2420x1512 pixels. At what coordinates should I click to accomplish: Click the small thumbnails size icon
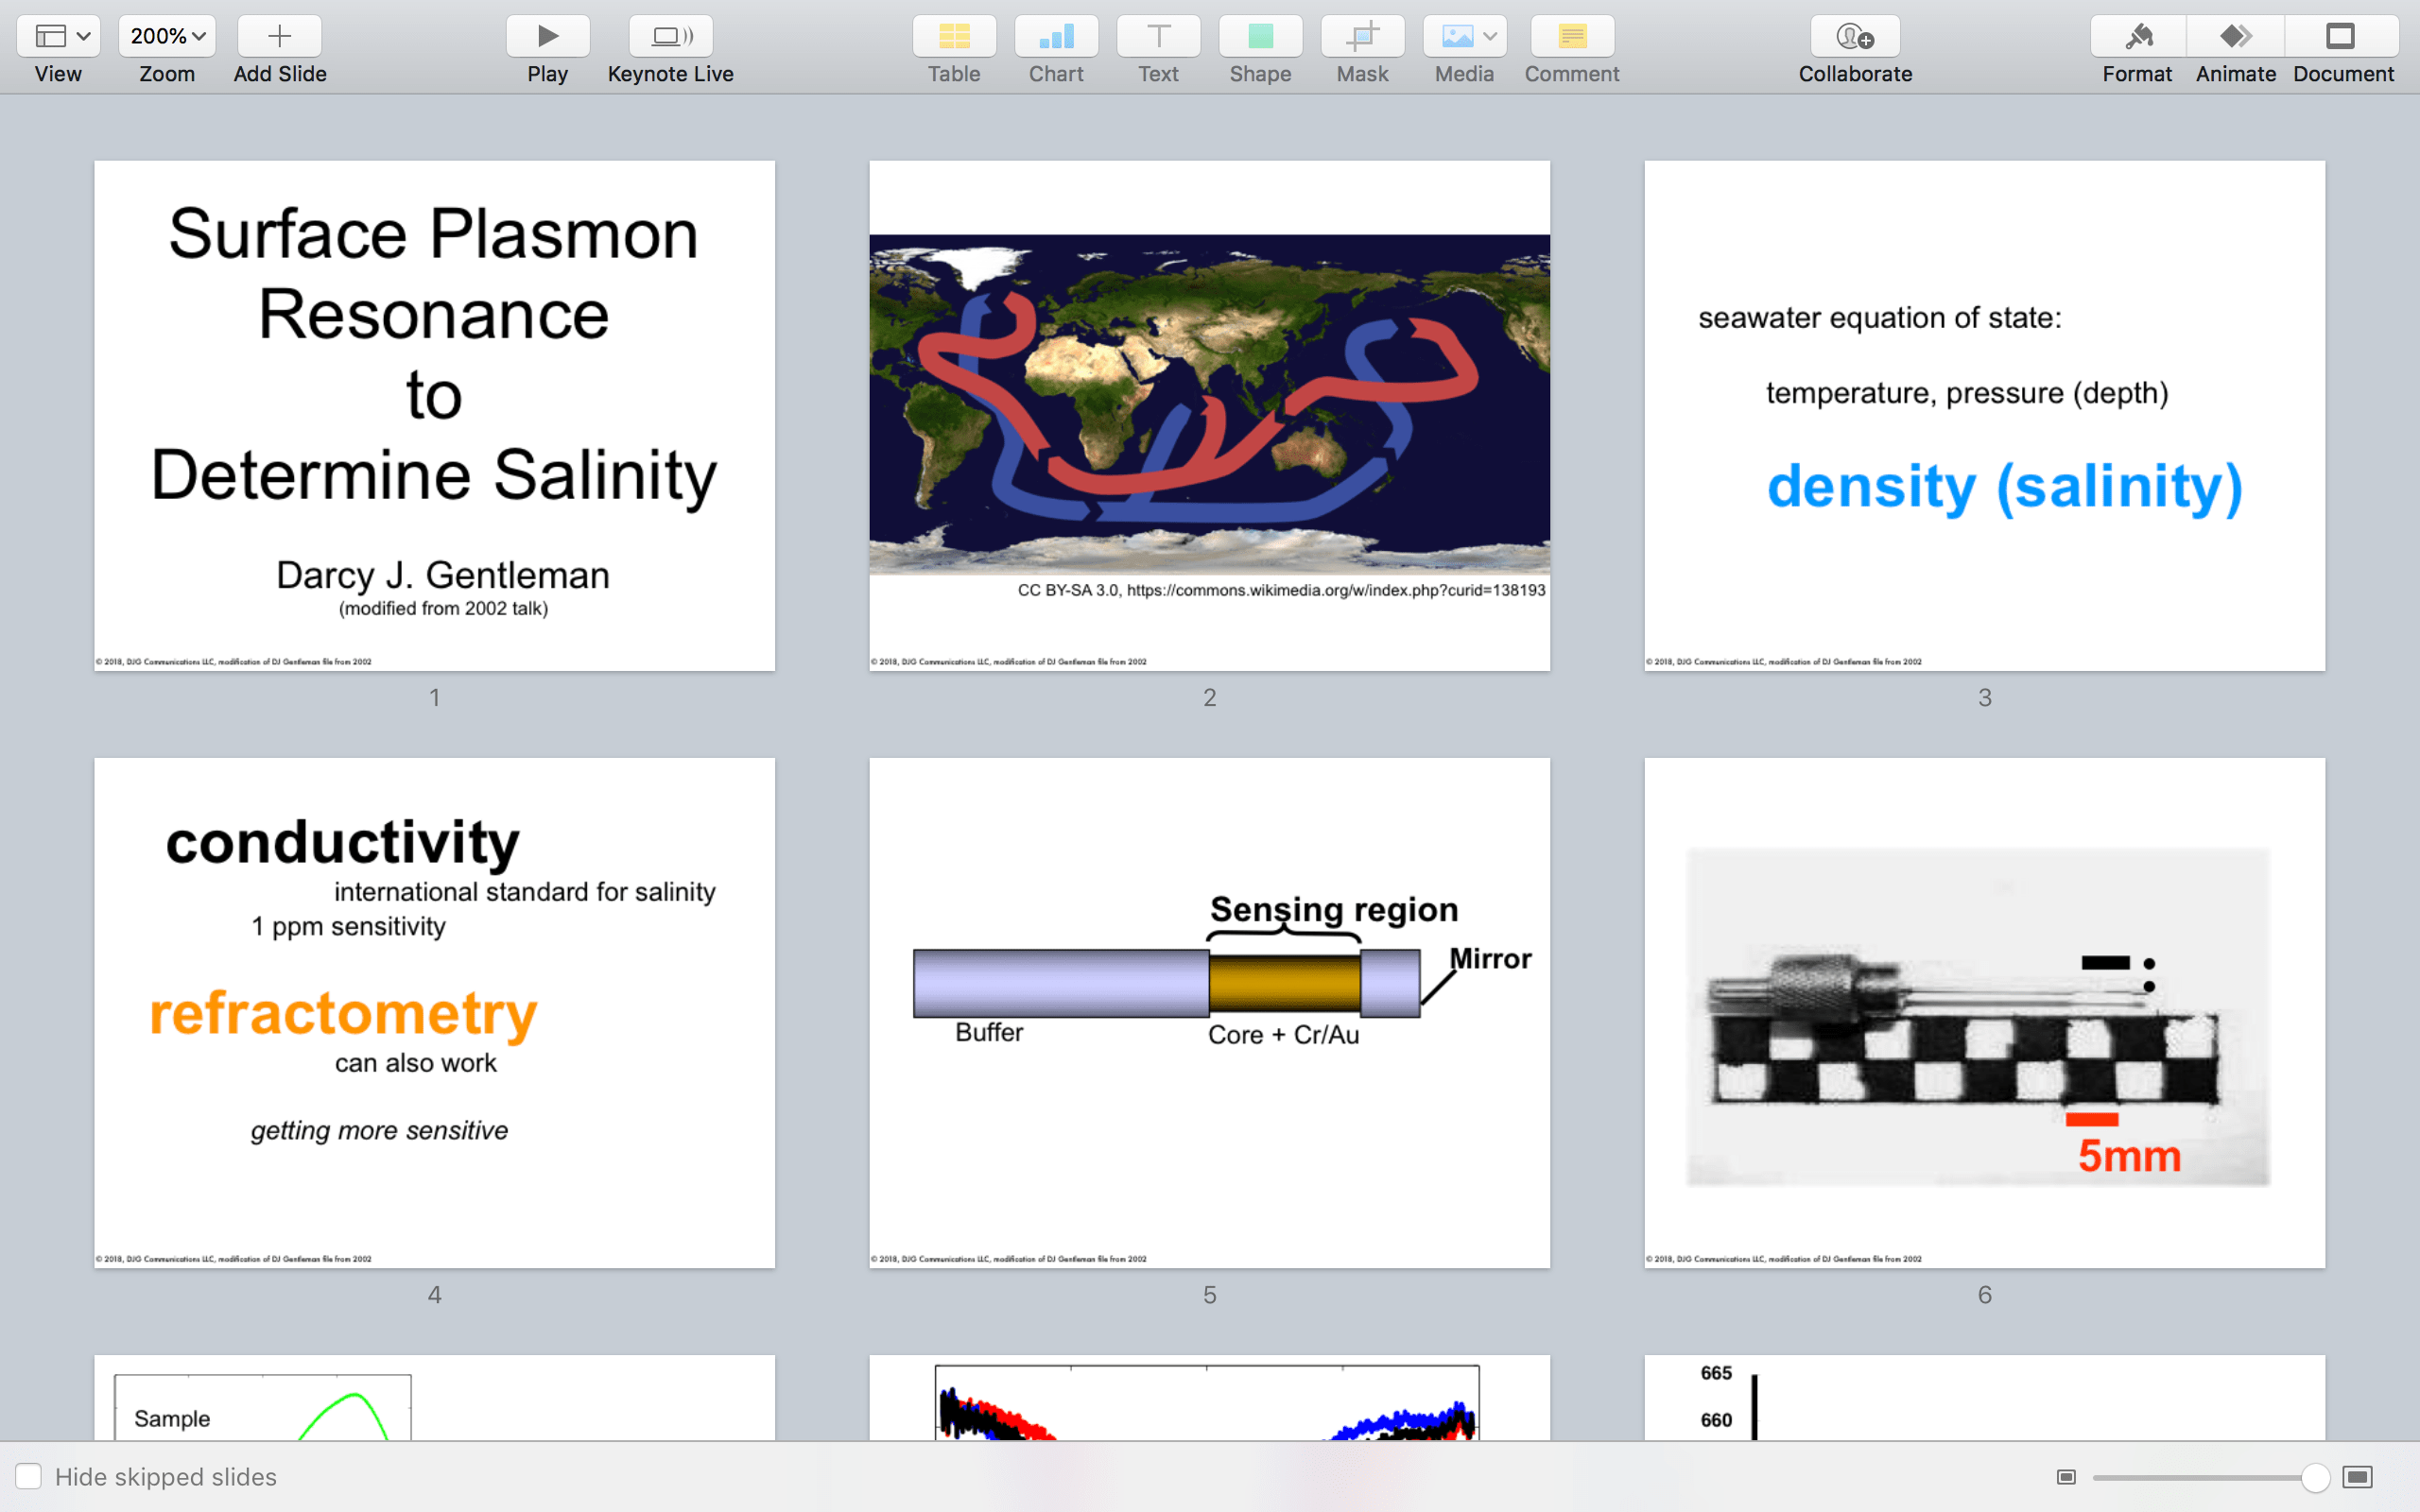[x=2066, y=1477]
